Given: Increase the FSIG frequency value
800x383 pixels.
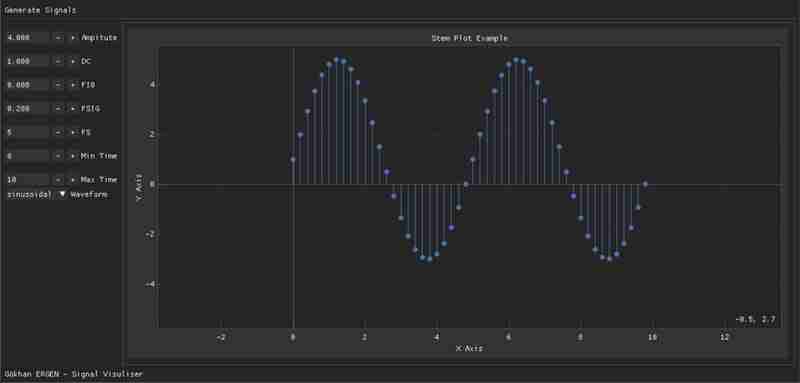Looking at the screenshot, I should coord(73,109).
